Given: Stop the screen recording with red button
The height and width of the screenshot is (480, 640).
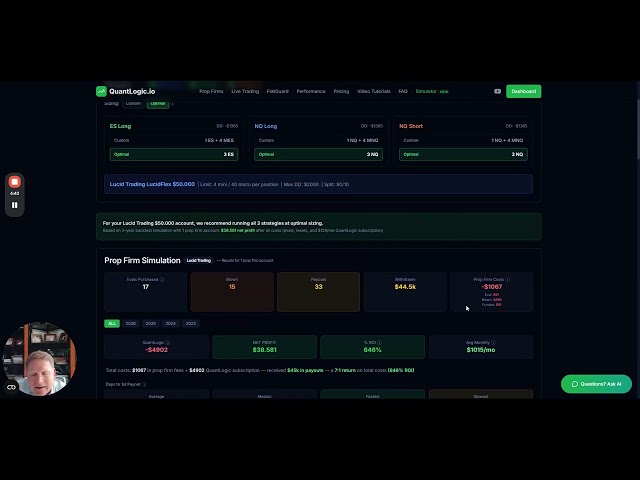Looking at the screenshot, I should pos(14,182).
